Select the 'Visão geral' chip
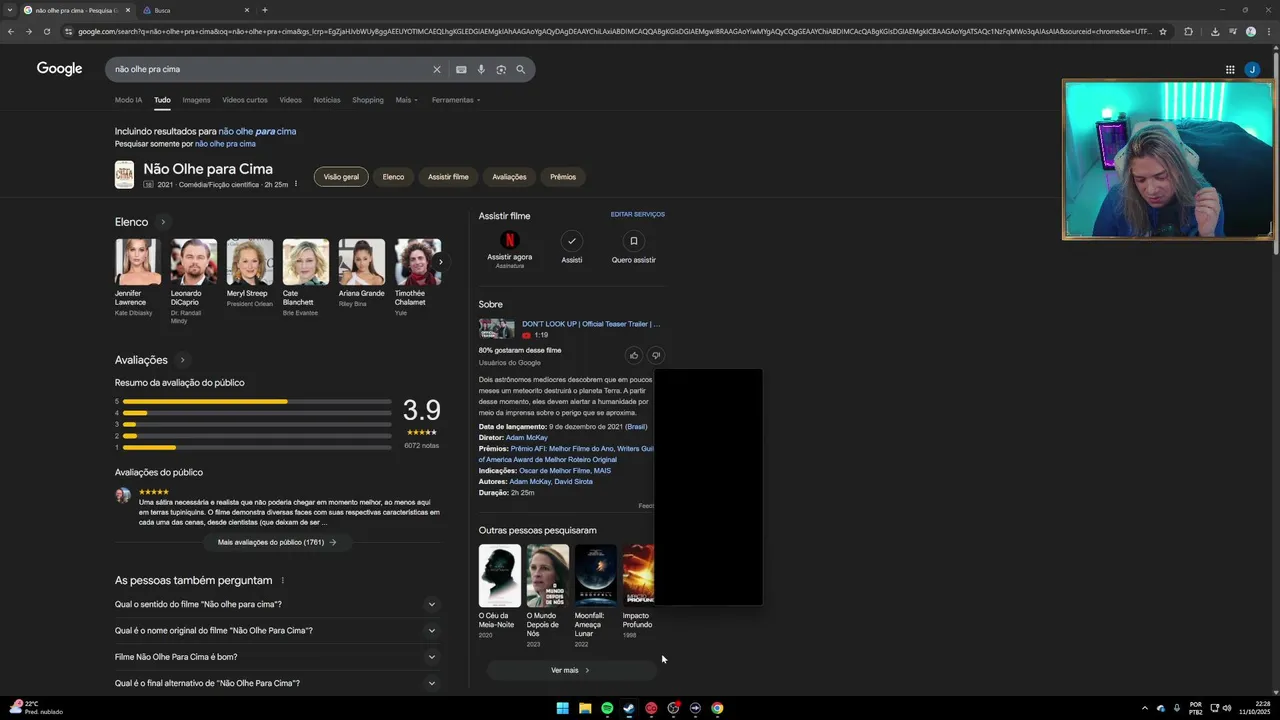 (x=341, y=177)
